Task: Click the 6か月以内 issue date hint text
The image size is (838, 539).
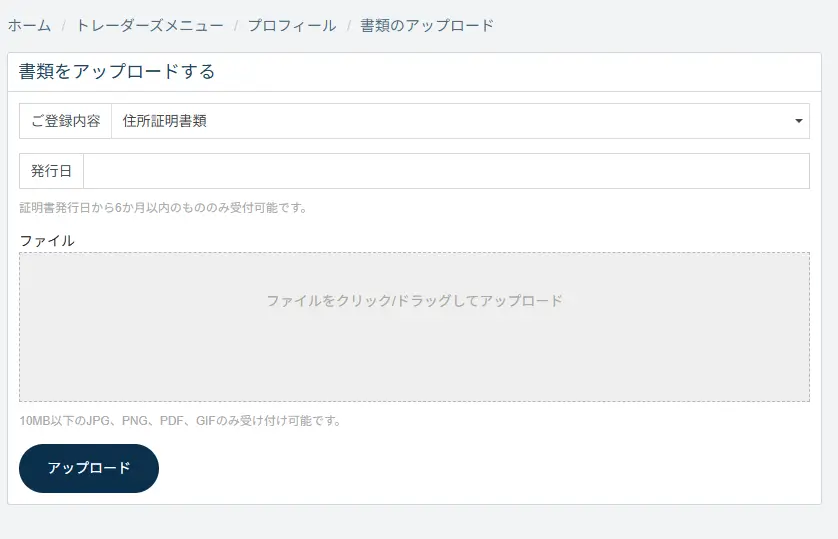Action: tap(163, 208)
